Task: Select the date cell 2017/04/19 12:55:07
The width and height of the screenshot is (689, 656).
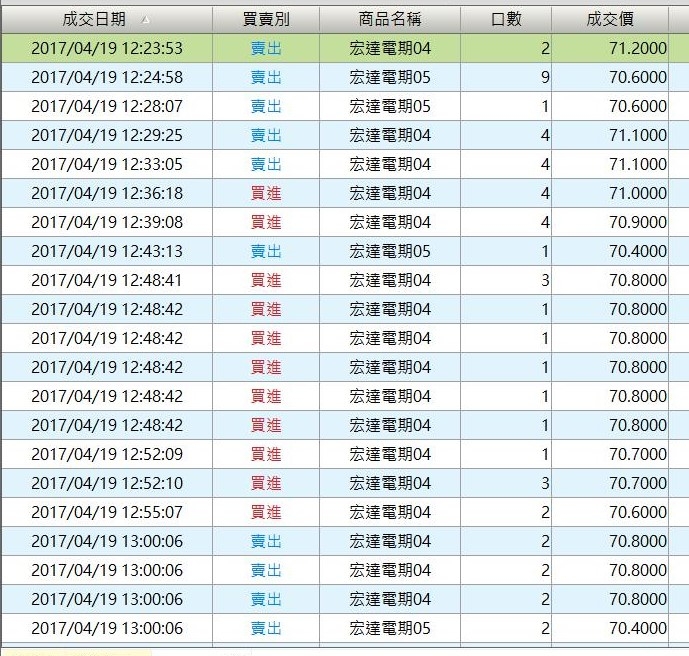Action: pyautogui.click(x=107, y=512)
